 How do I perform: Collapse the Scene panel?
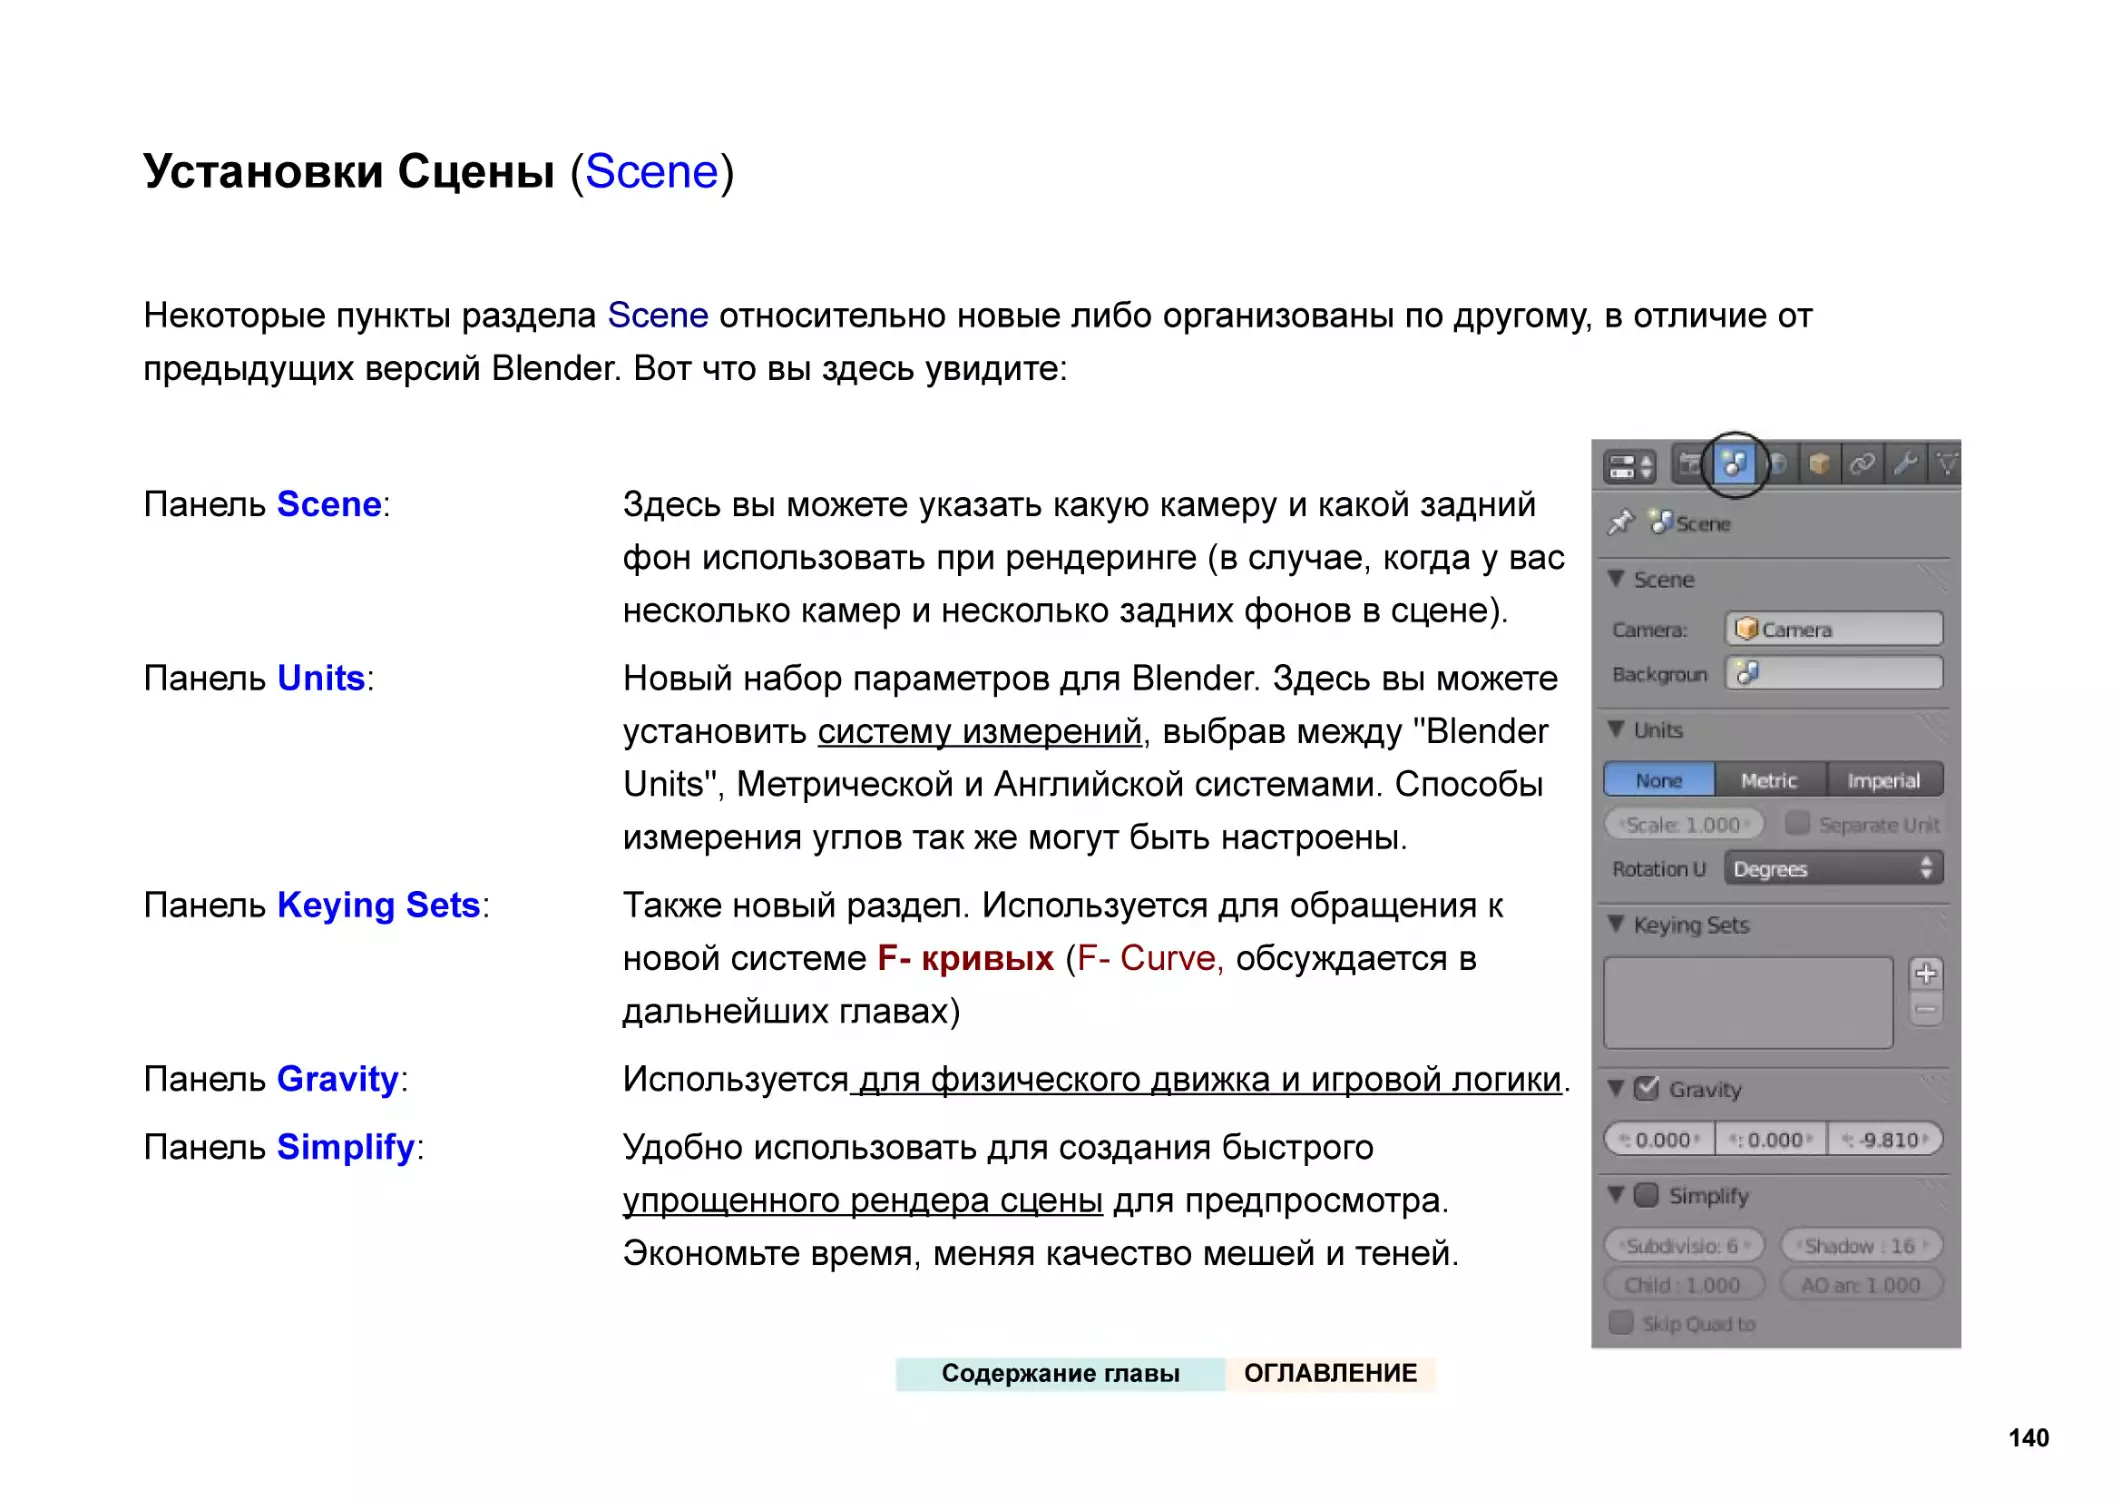coord(1616,579)
